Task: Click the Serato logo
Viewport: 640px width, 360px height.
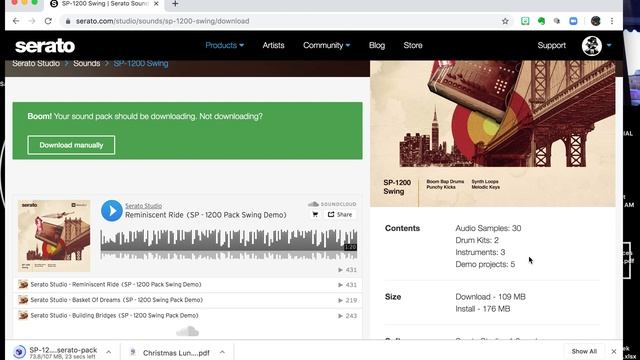Action: click(x=45, y=46)
